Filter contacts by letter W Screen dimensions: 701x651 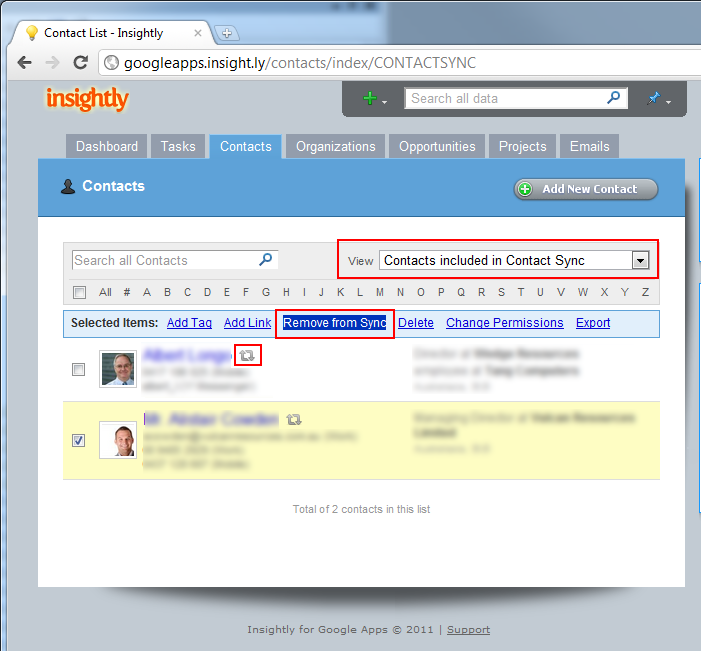pos(583,292)
